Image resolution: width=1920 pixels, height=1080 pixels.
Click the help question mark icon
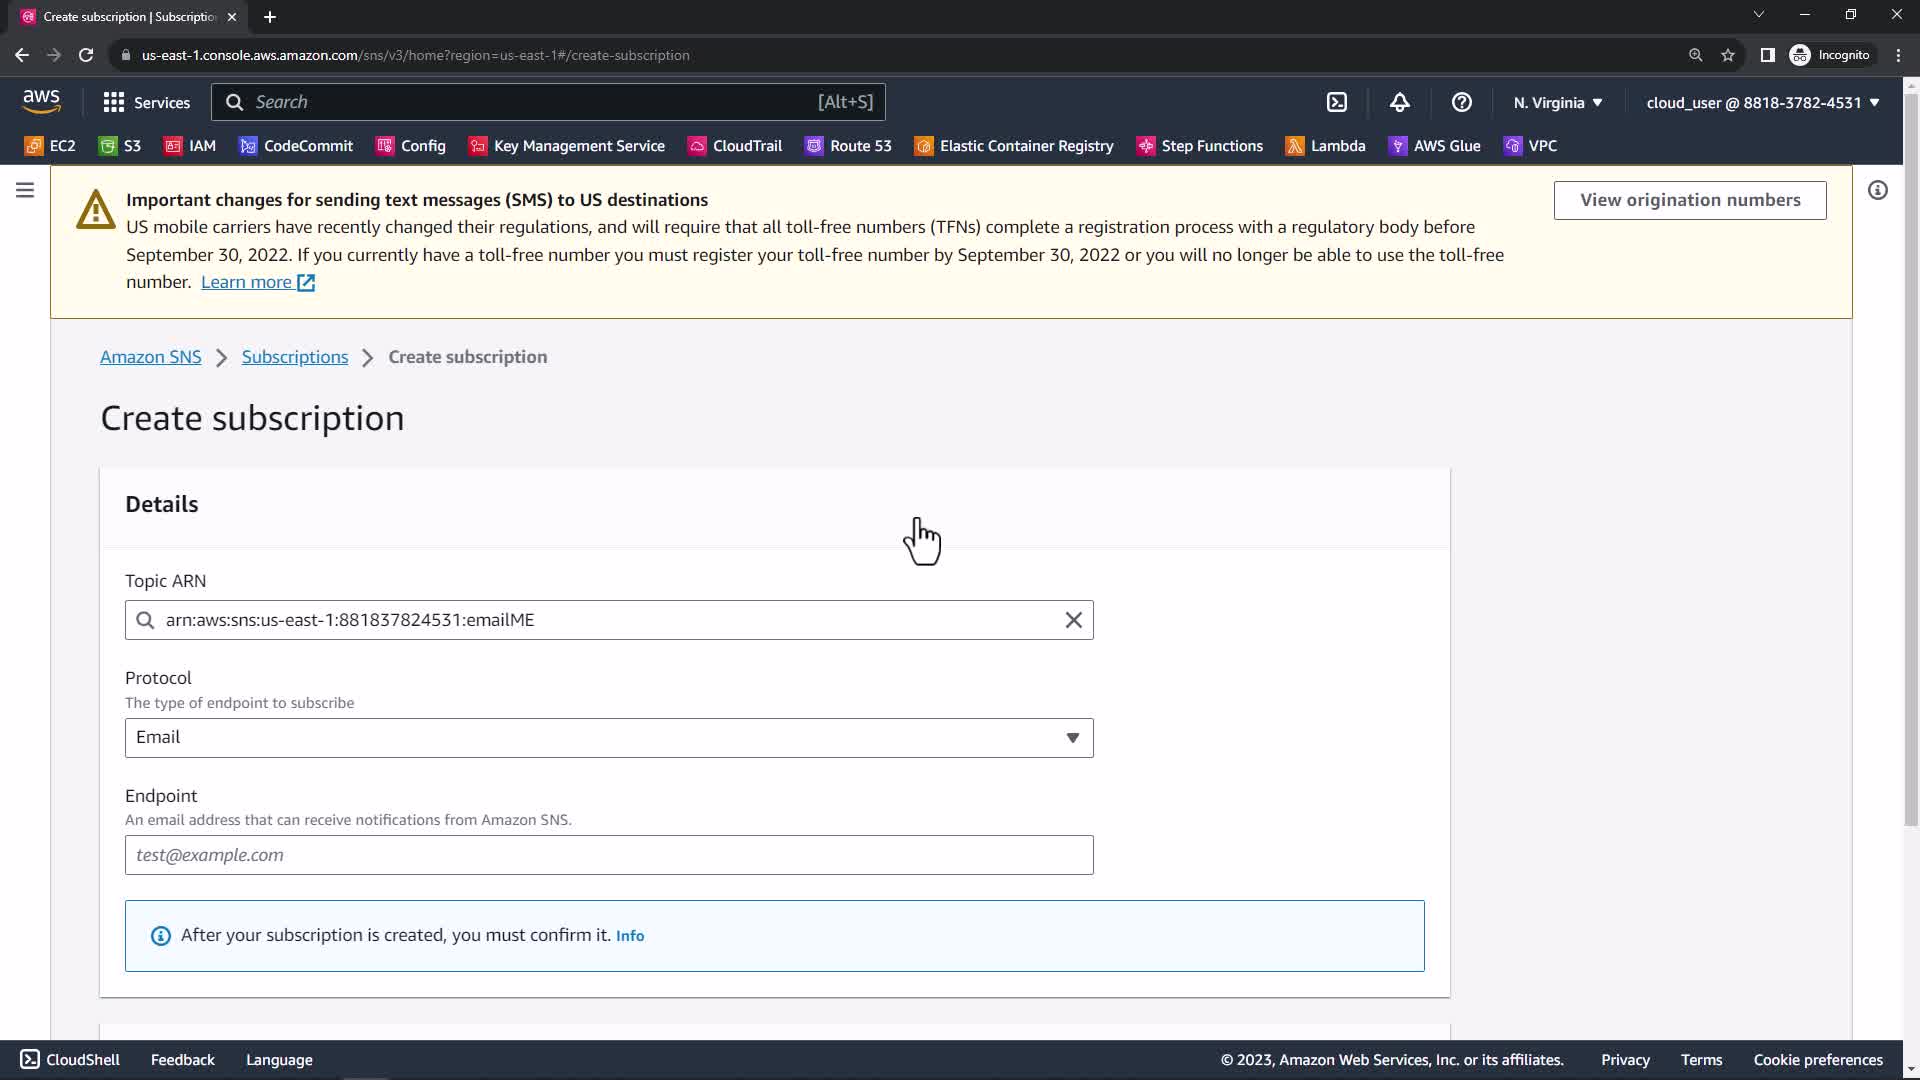coord(1461,102)
